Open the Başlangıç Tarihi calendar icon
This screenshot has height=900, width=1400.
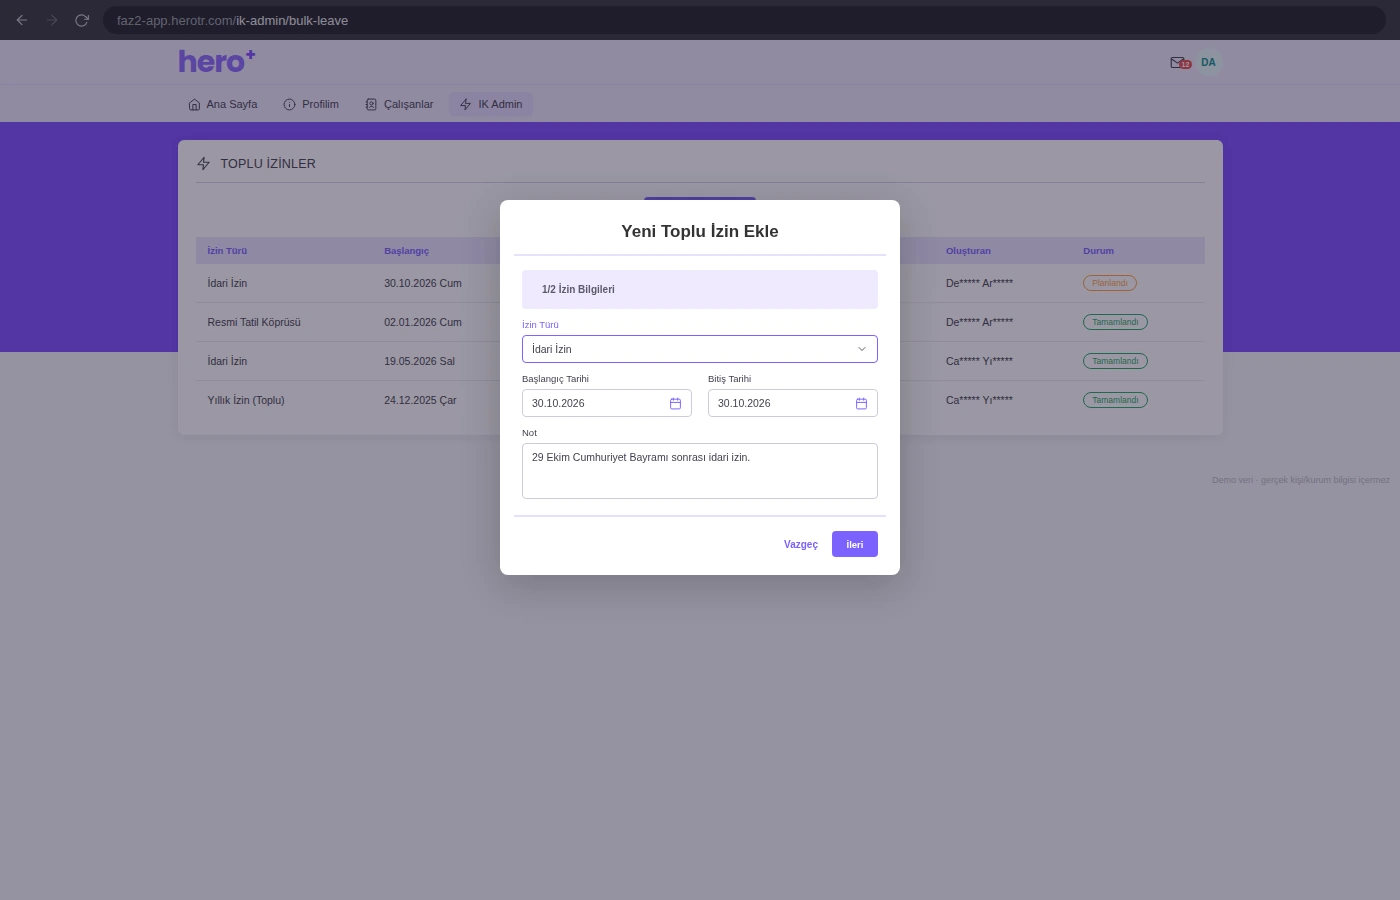(x=675, y=403)
